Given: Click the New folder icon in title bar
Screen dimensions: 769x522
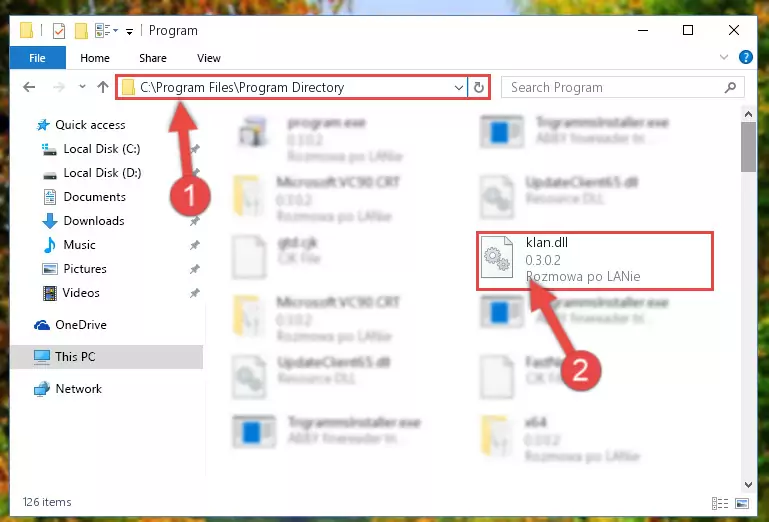Looking at the screenshot, I should tap(81, 31).
